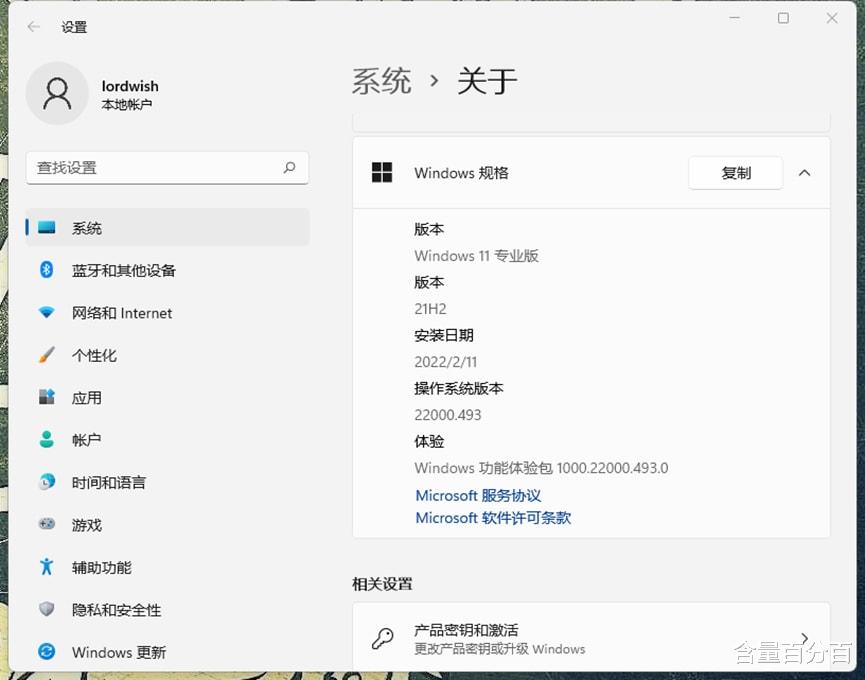Select 系统 in the navigation list
Screen dimensions: 865x680
click(86, 227)
